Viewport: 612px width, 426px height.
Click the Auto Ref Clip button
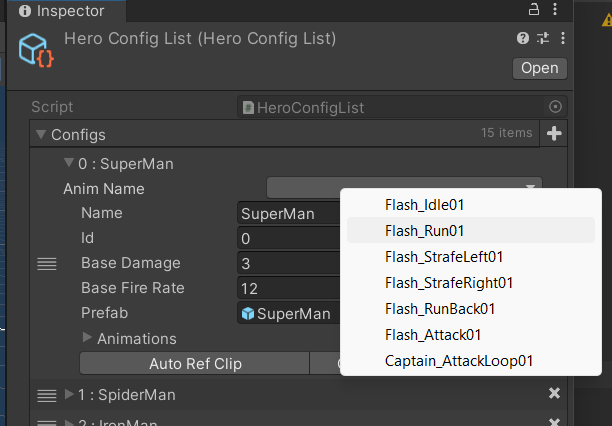pyautogui.click(x=195, y=364)
